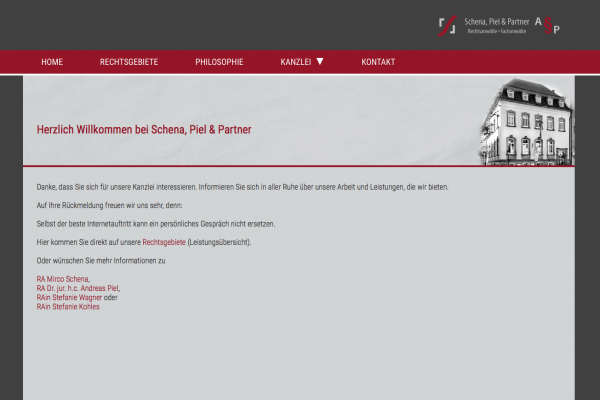Click the Rechtsanwälte · Fachanwälte tagline
The image size is (600, 400).
[x=498, y=32]
